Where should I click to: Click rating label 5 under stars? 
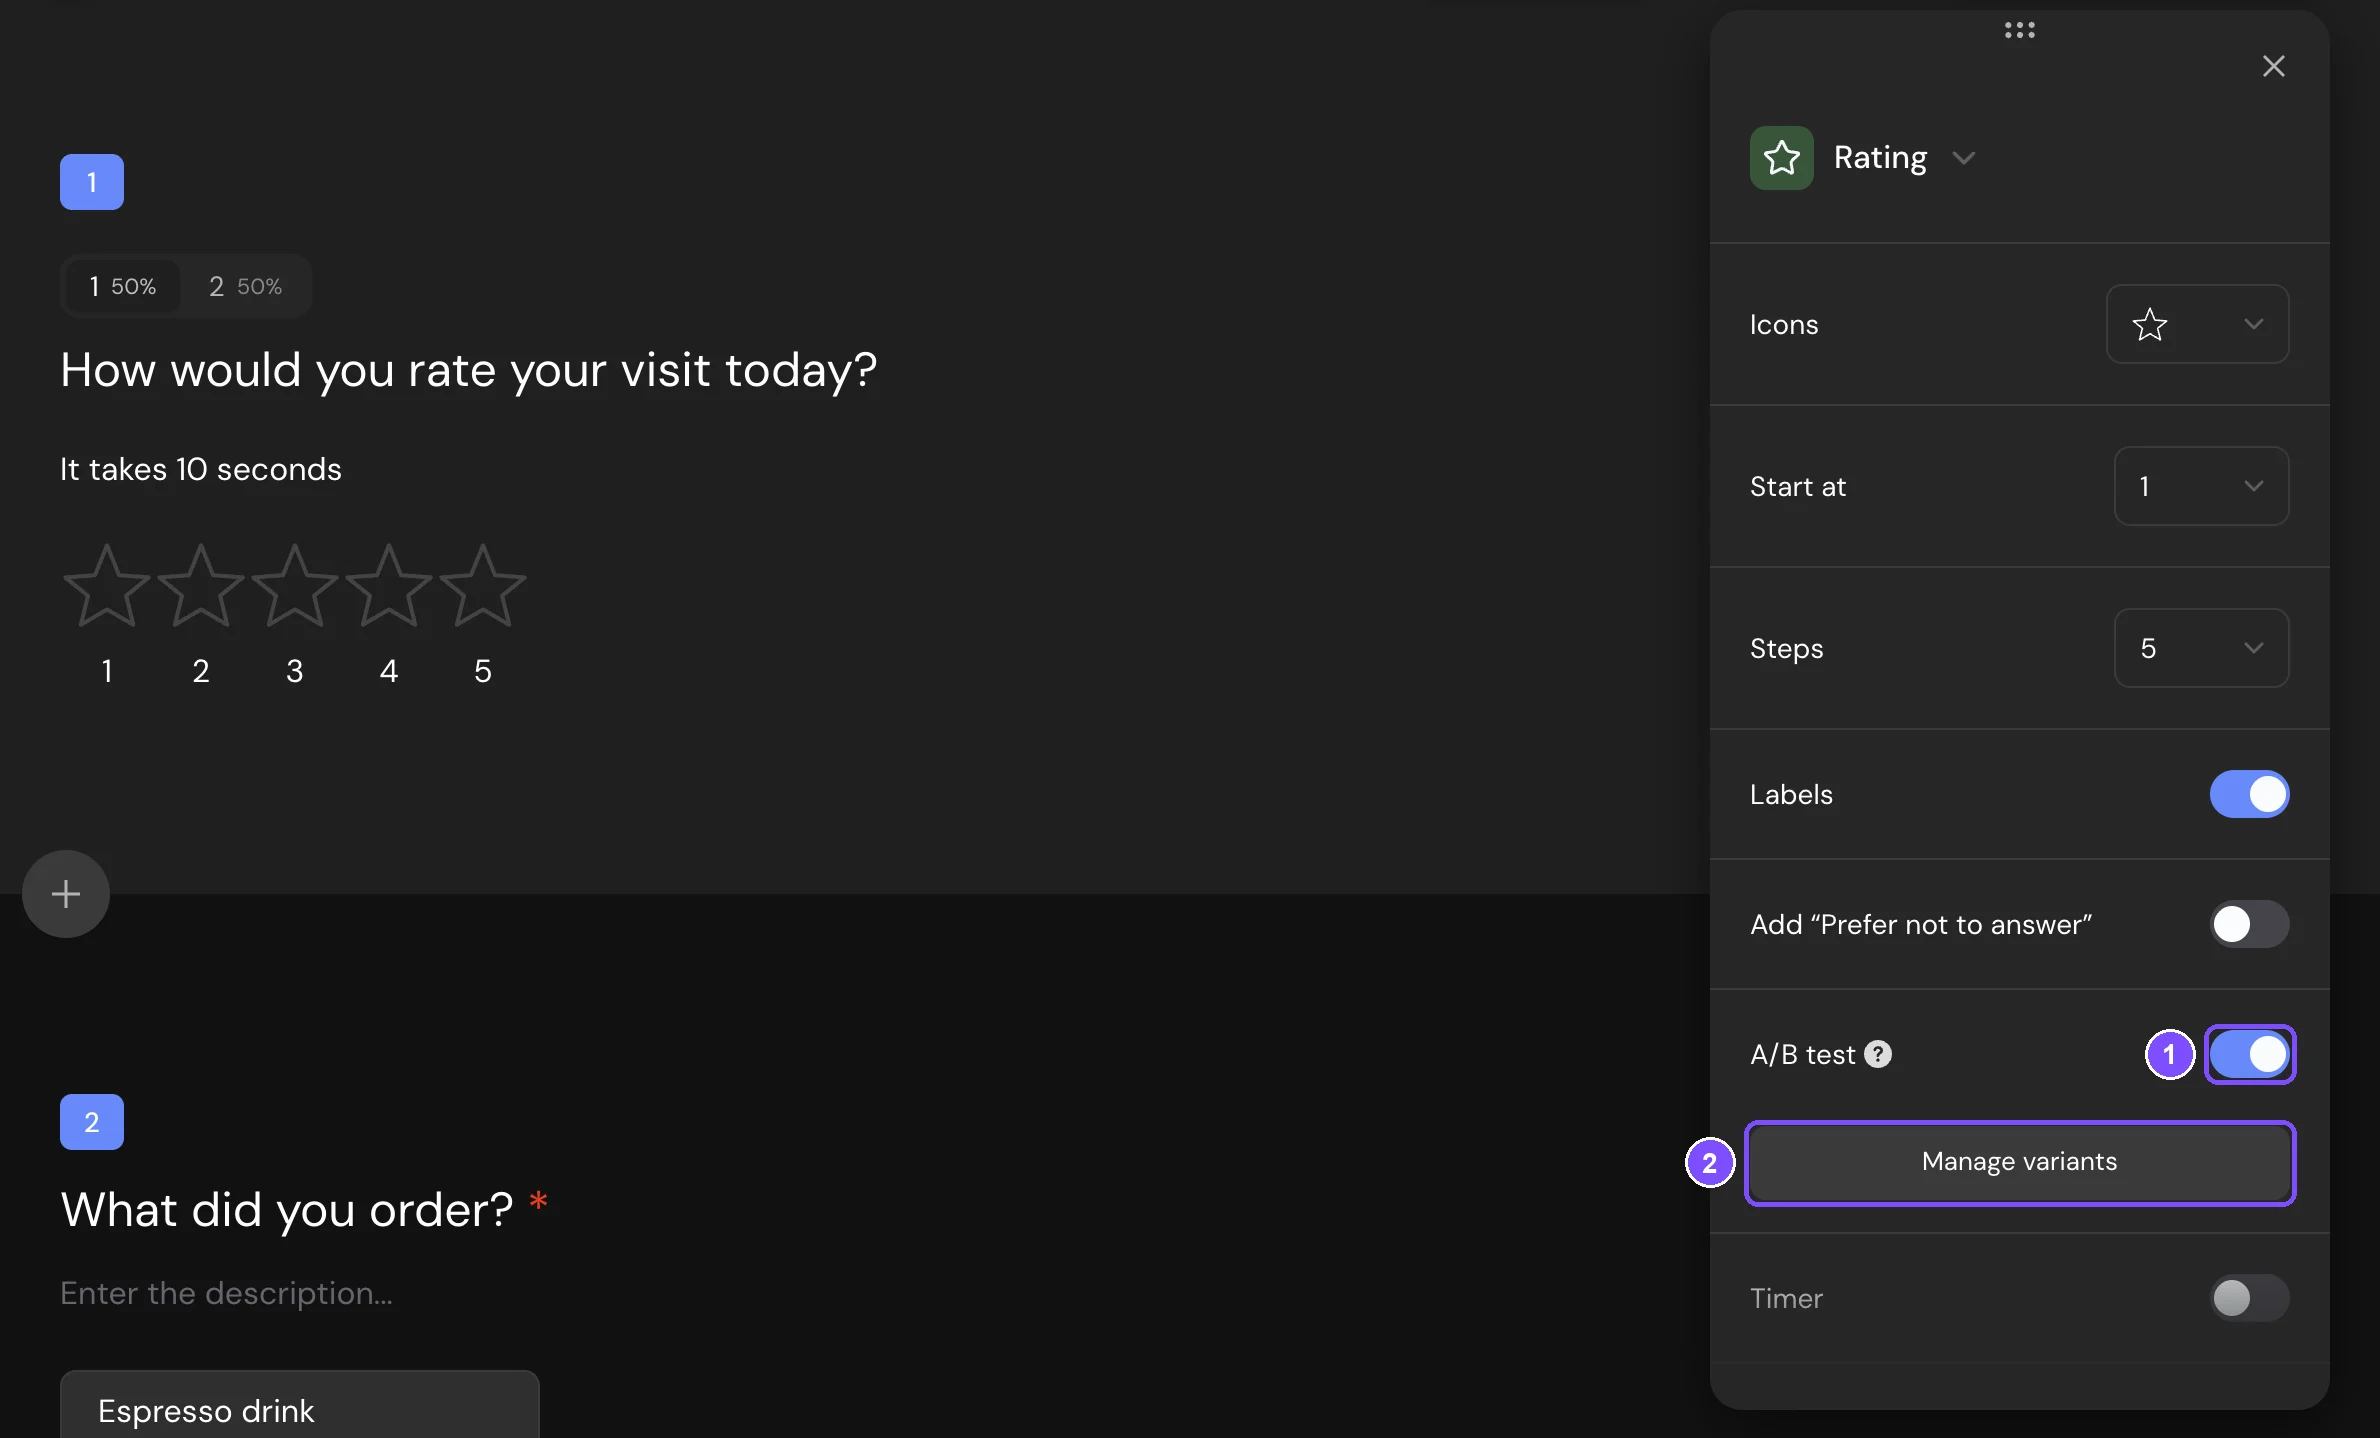483,671
